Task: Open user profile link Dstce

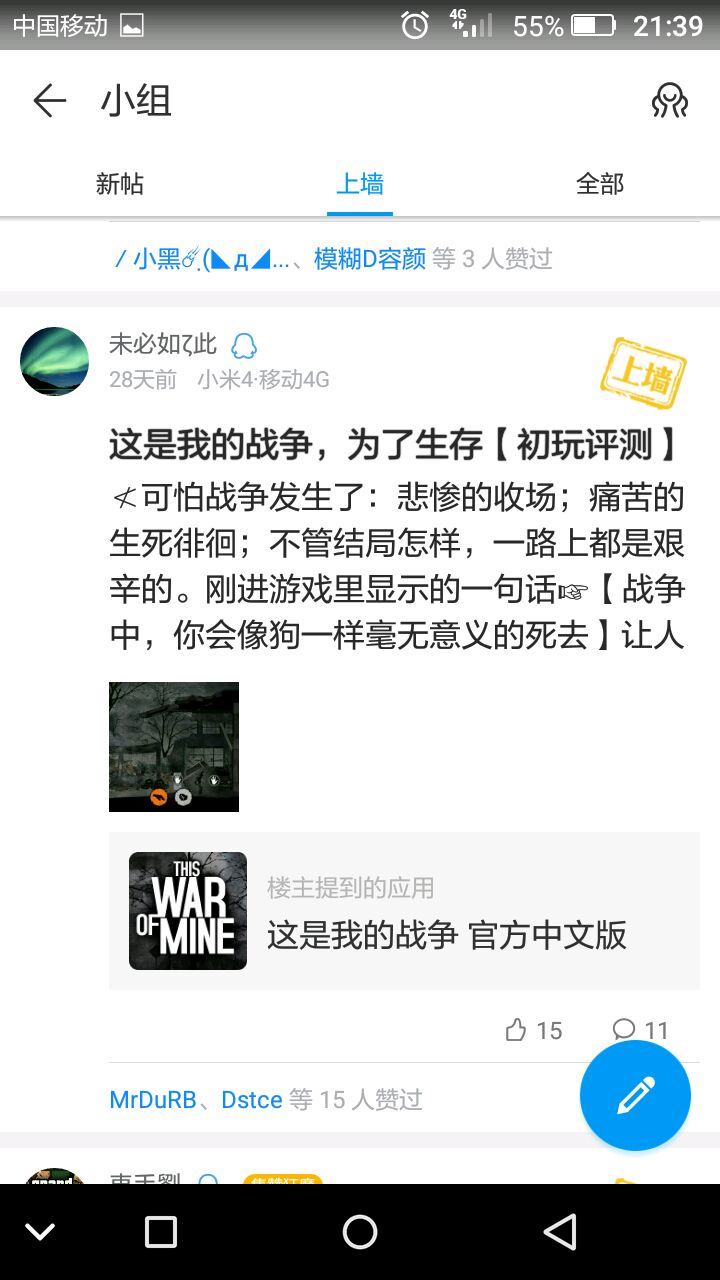Action: [x=252, y=1100]
